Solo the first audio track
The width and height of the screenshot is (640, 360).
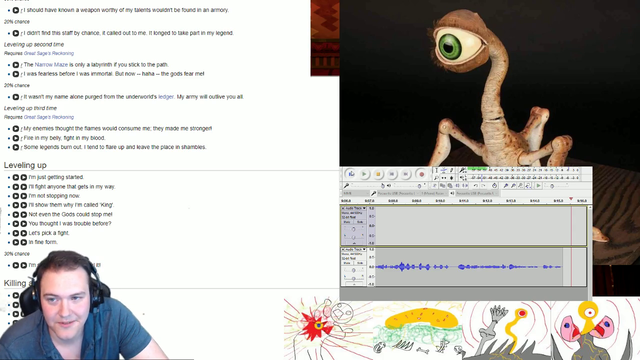pos(360,222)
